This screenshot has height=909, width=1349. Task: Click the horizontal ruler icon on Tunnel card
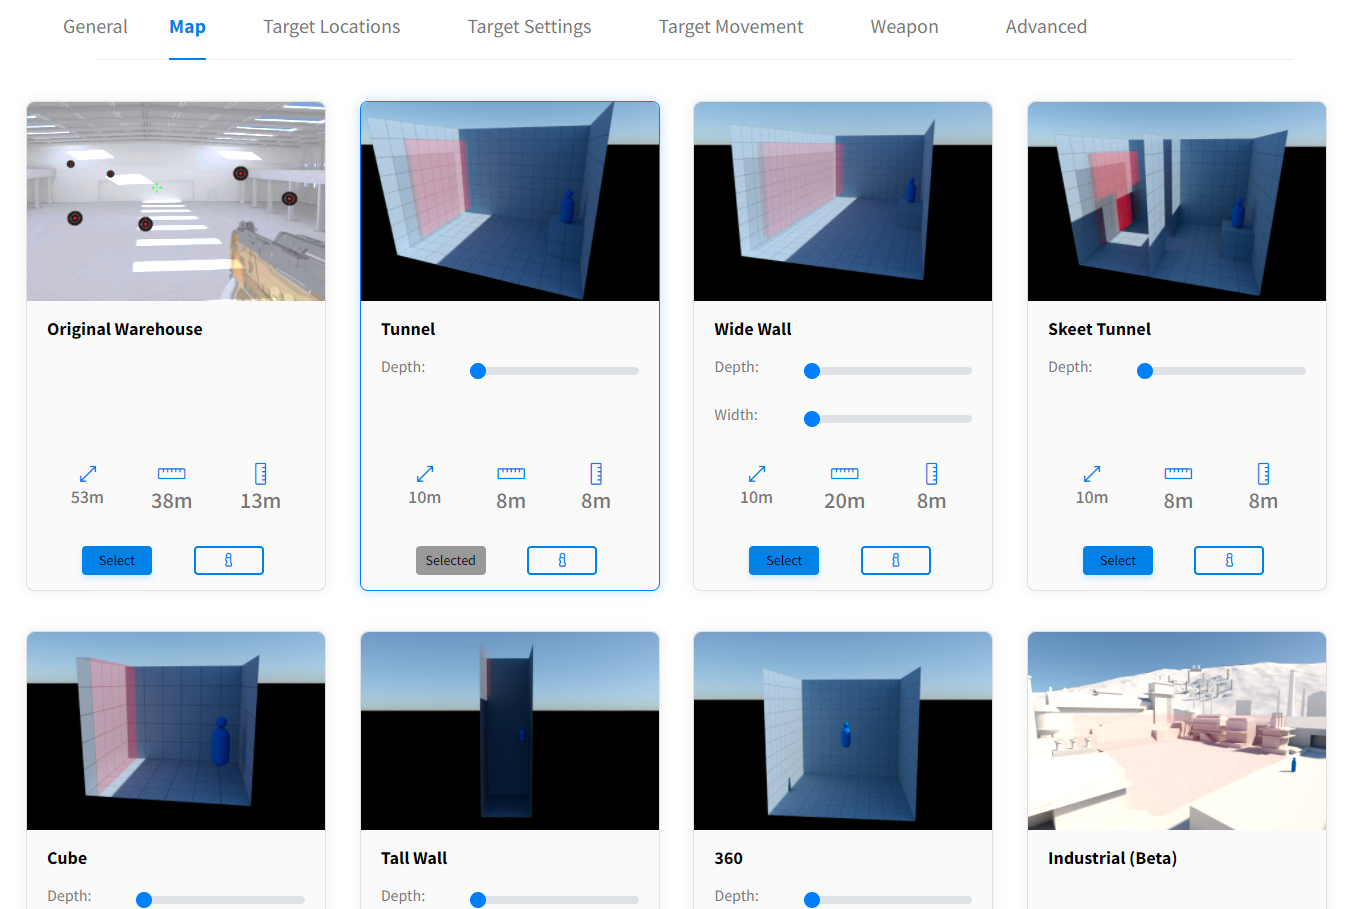[511, 473]
